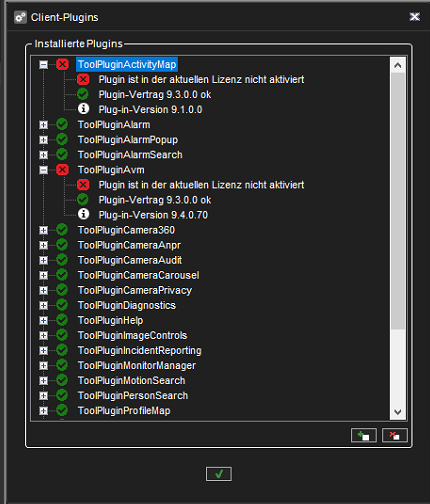Expand the ToolPluginCamera360 node
The image size is (430, 504).
coord(43,230)
